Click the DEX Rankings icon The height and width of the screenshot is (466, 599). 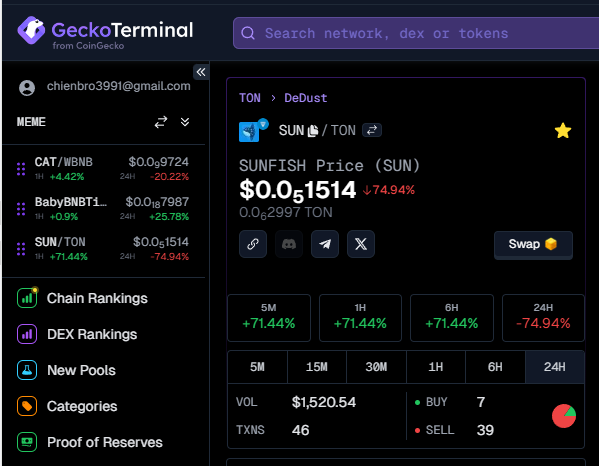click(27, 334)
